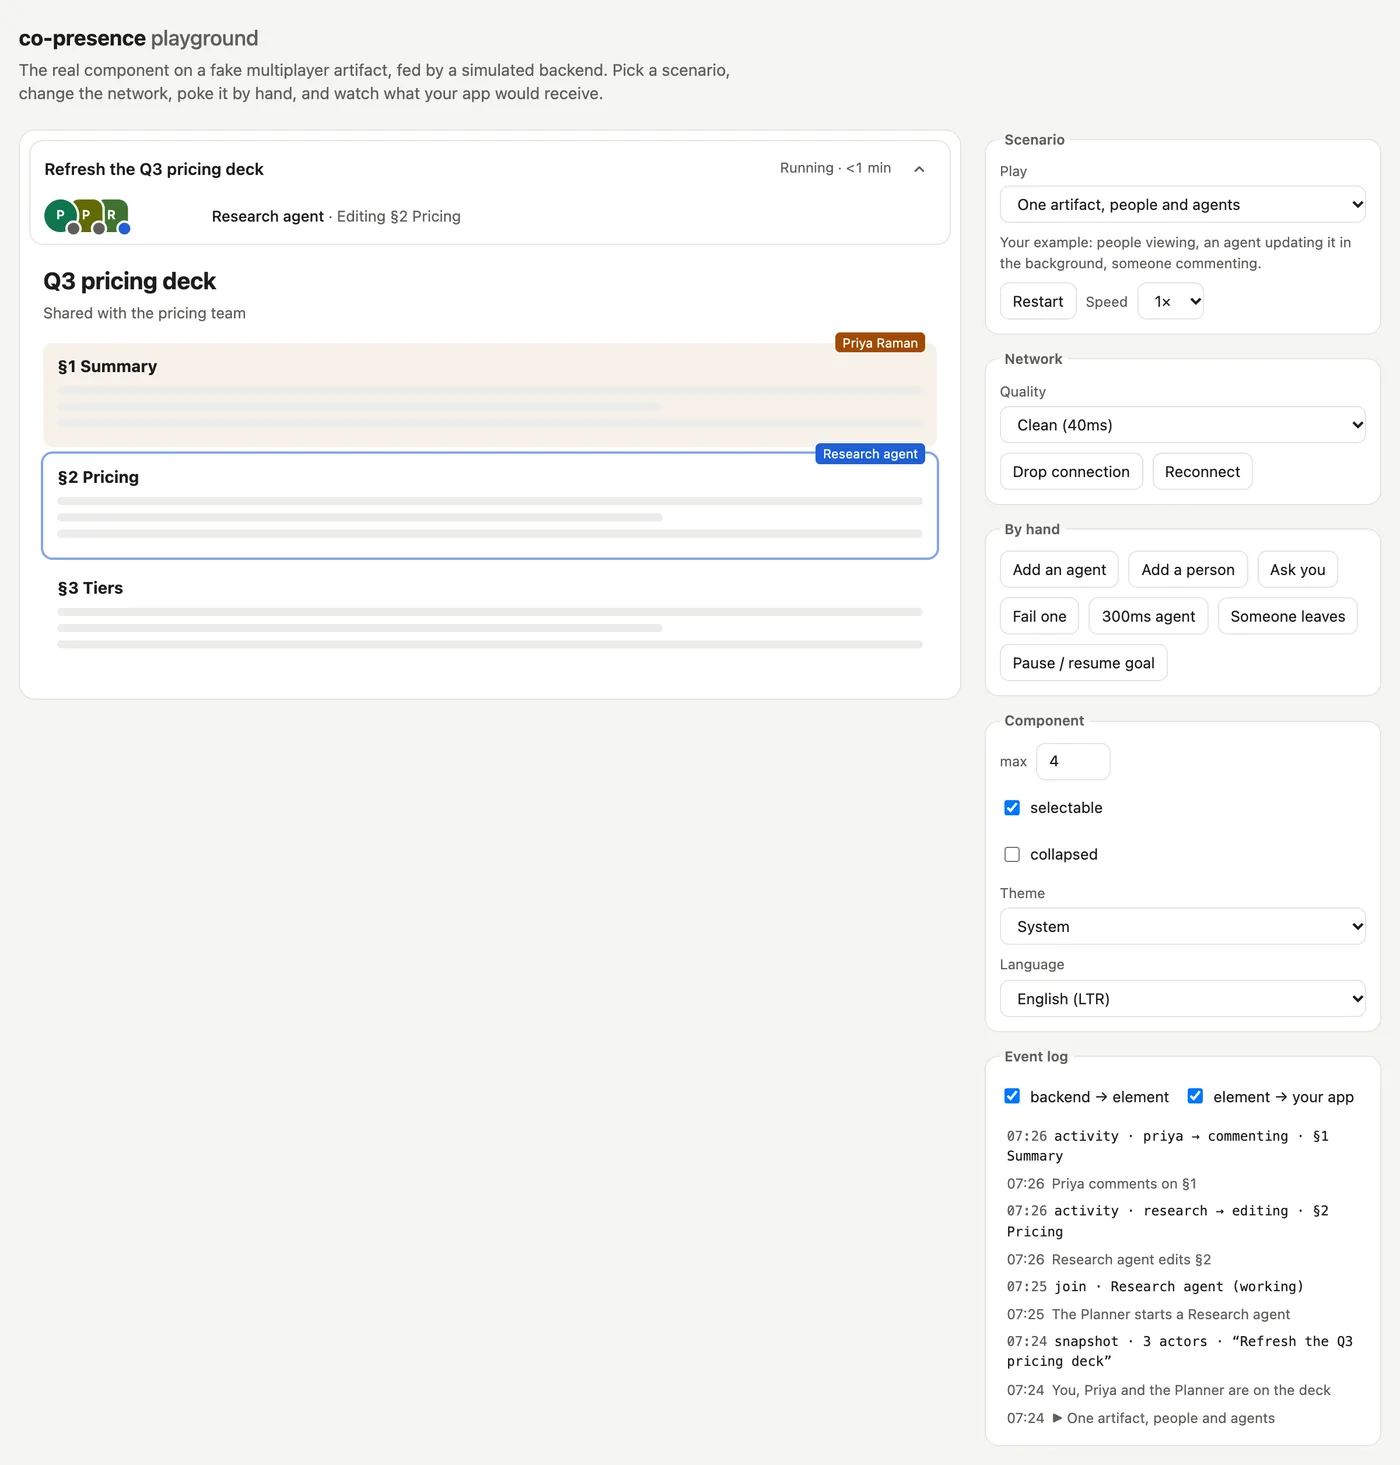Screen dimensions: 1400x1465
Task: Click the olive square P agent avatar
Action: coord(87,215)
